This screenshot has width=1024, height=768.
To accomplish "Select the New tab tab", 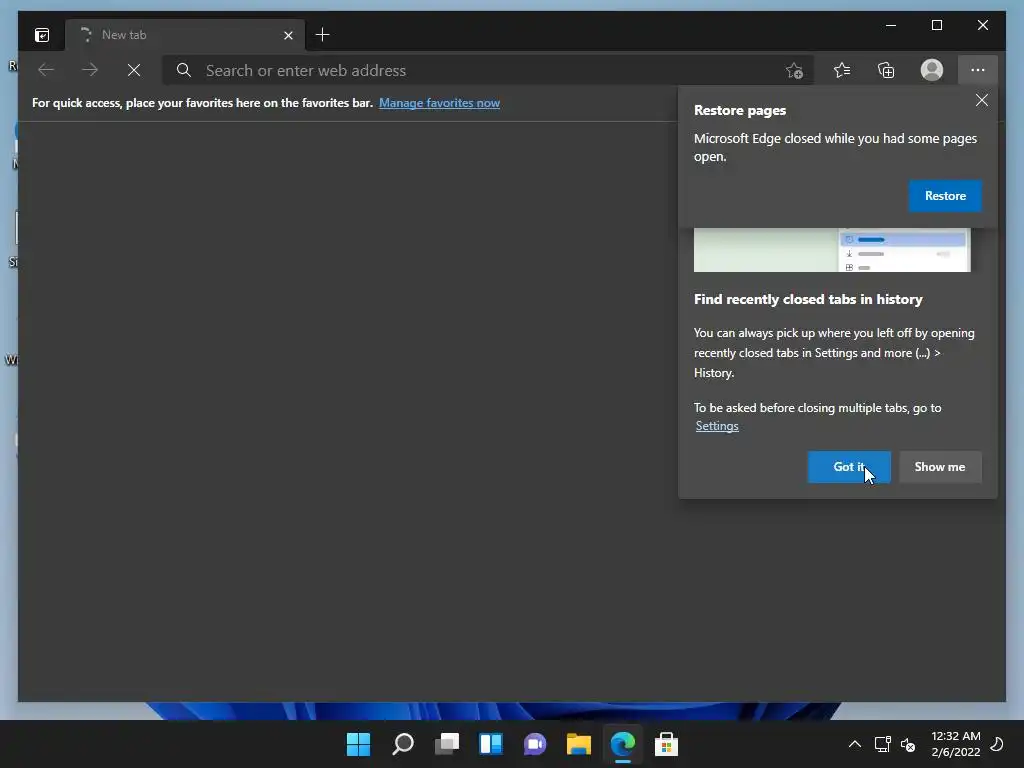I will (x=185, y=35).
